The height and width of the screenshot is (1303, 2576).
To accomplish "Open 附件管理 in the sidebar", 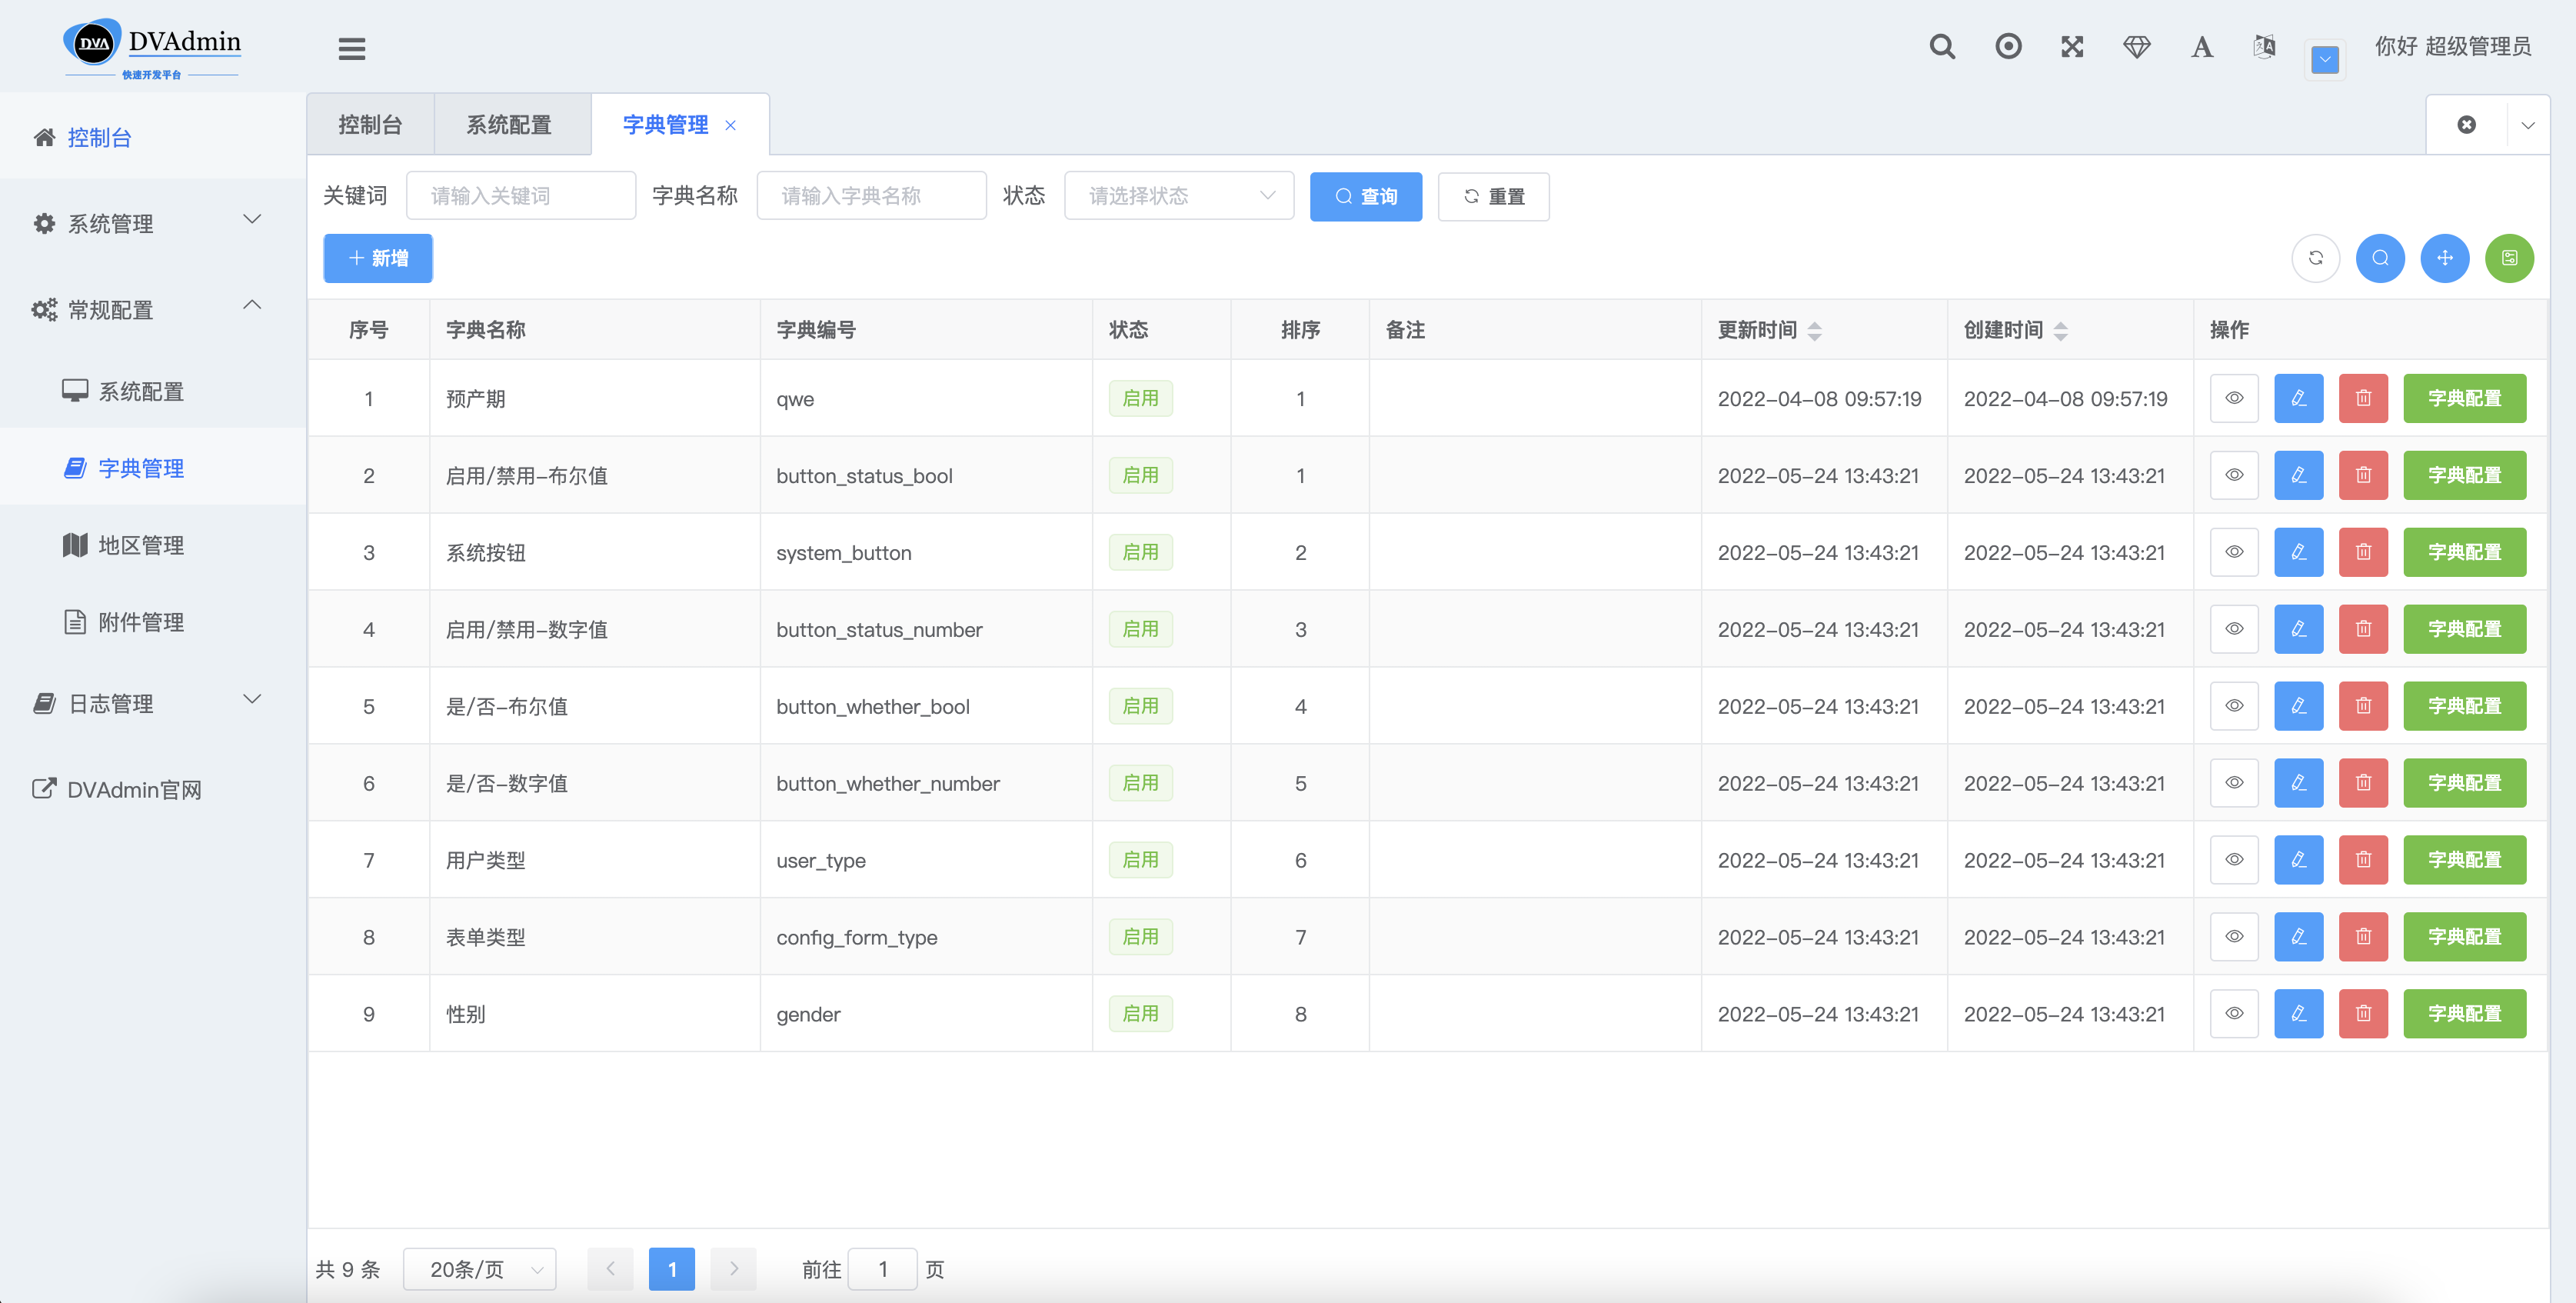I will (152, 622).
